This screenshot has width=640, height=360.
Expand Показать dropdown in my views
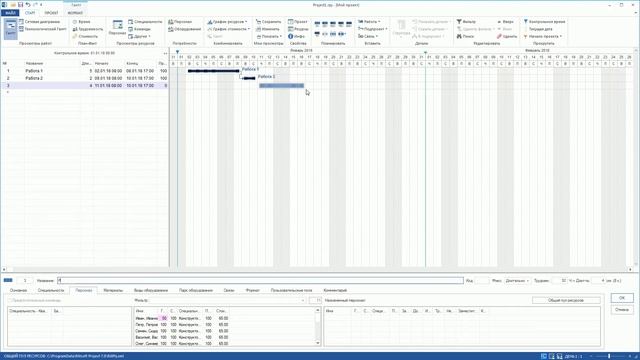[x=269, y=36]
